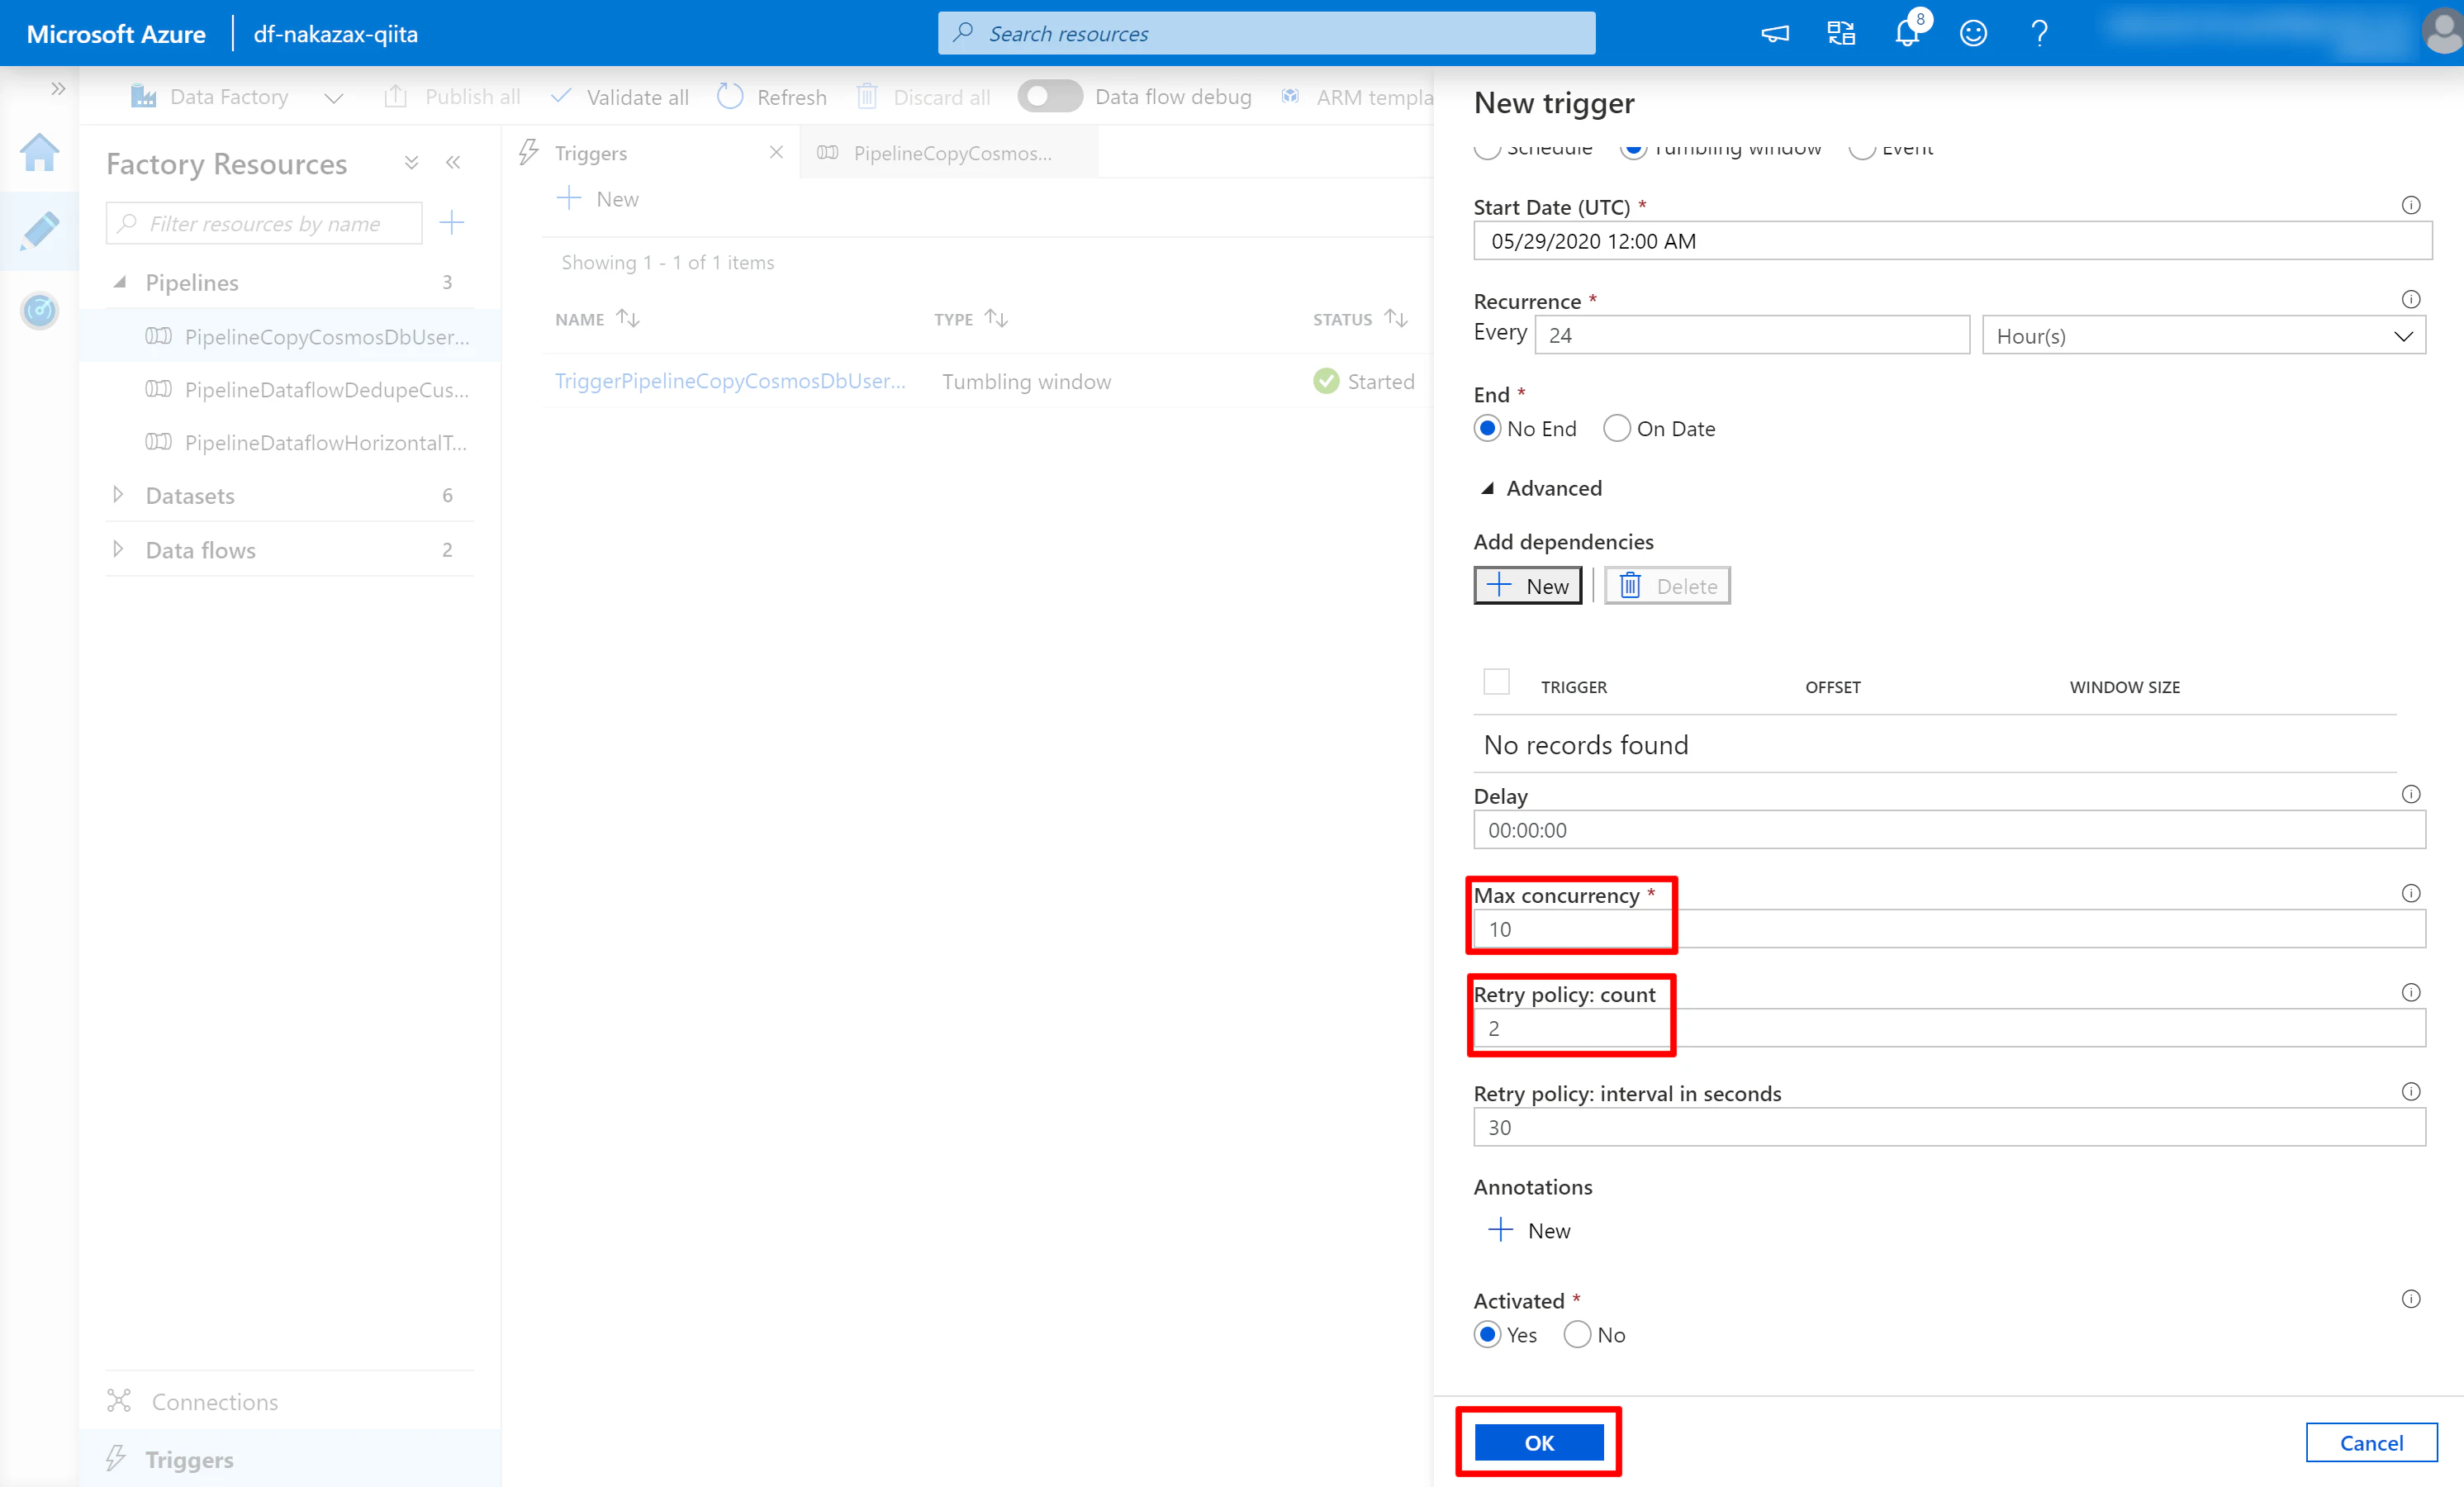
Task: Select PipelineCopyCosmosDbUser pipeline in tree
Action: pyautogui.click(x=326, y=336)
